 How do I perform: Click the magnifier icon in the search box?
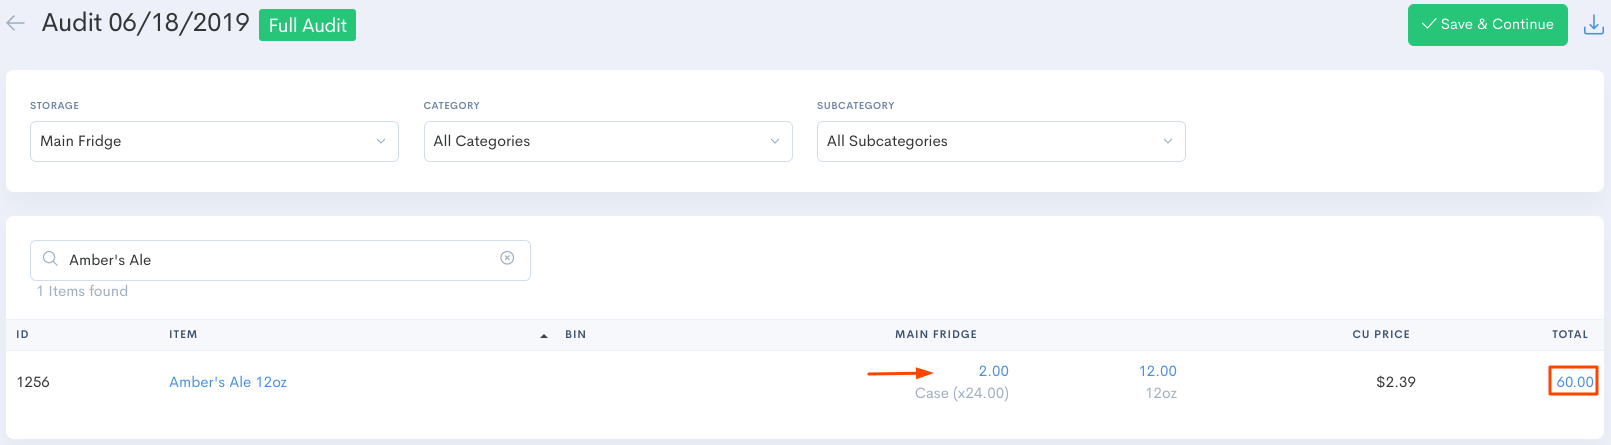[50, 259]
